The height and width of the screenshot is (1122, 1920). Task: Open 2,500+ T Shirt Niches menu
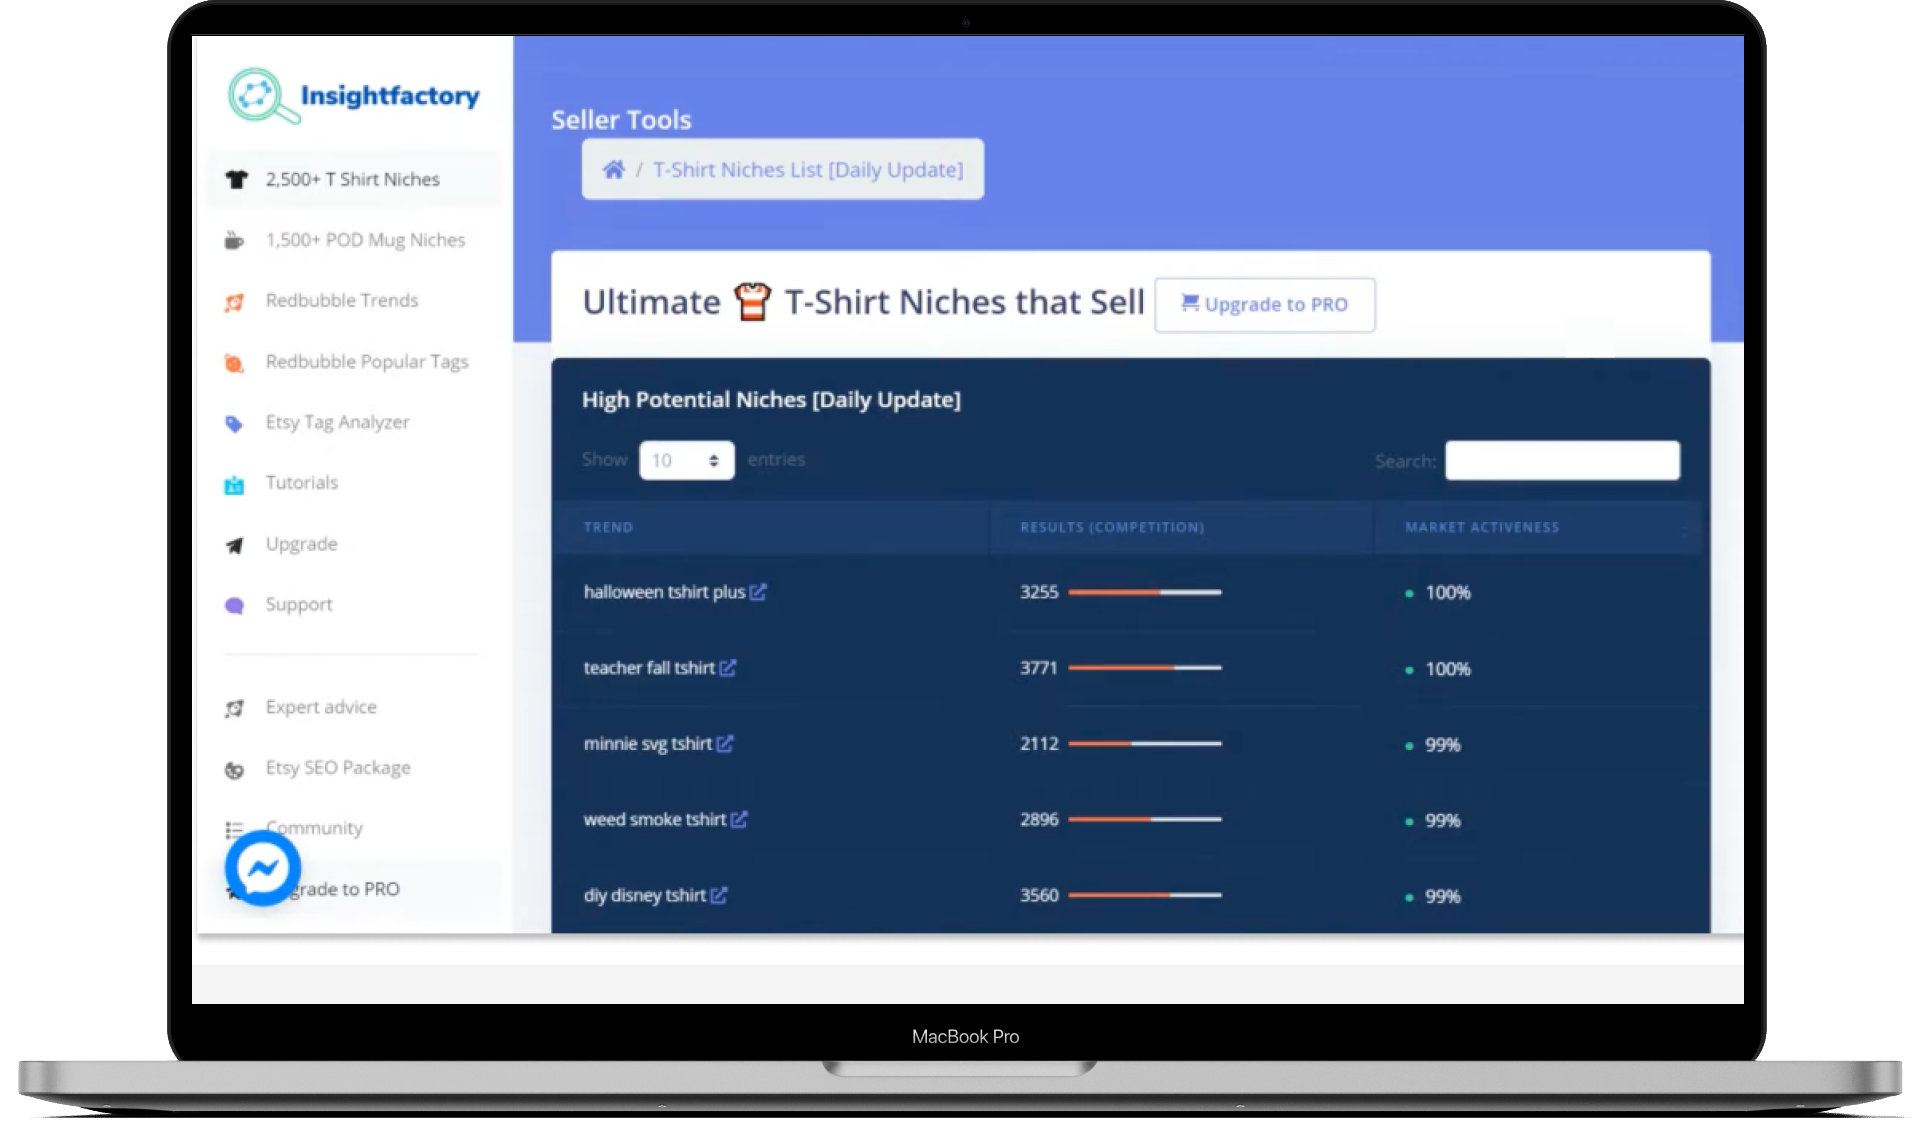[x=353, y=180]
